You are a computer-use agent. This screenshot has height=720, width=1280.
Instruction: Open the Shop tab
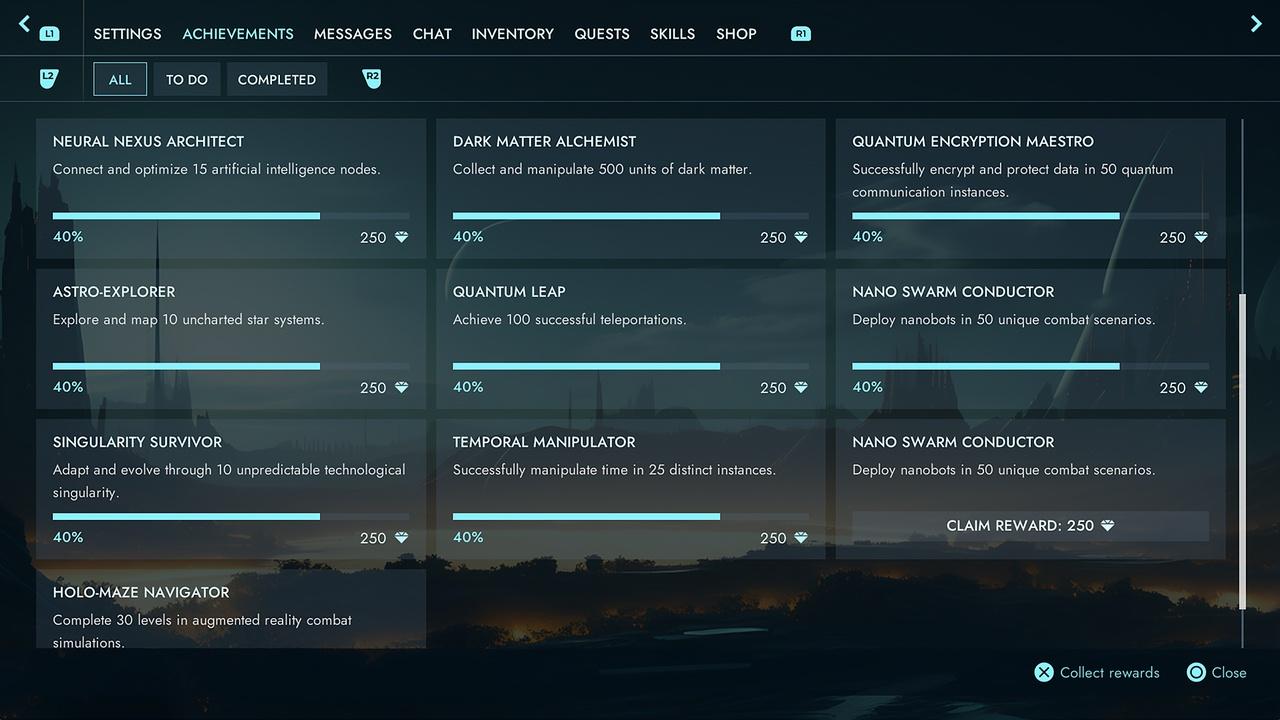click(736, 34)
